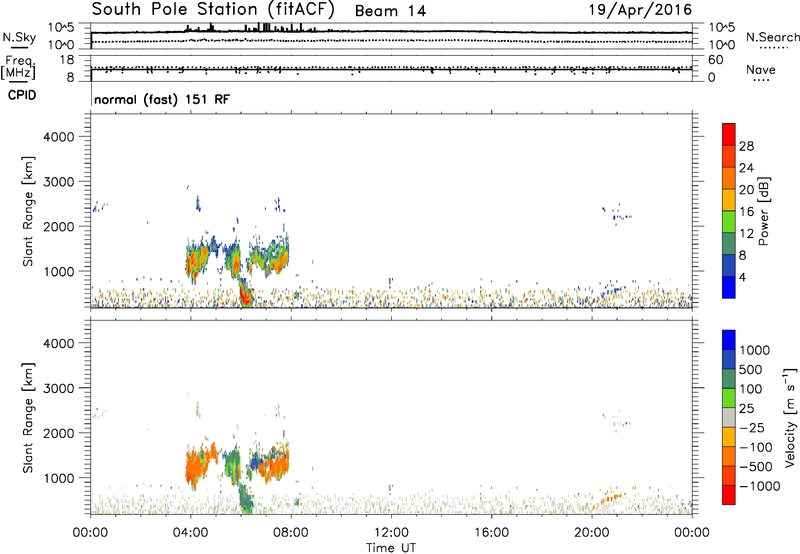Image resolution: width=800 pixels, height=554 pixels.
Task: Click the red strong-echo patch near 06:00 in power panel
Action: pyautogui.click(x=245, y=295)
